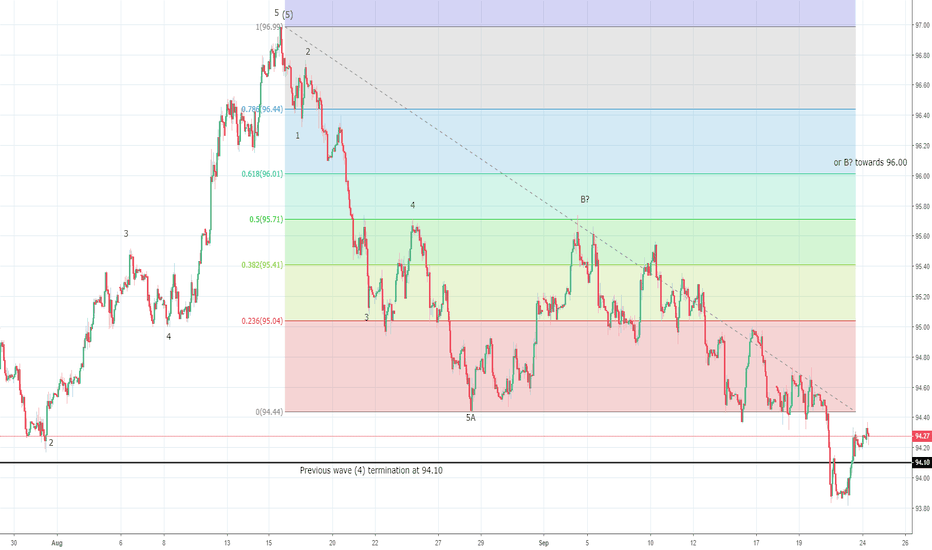The image size is (932, 550).
Task: Click the '13' date axis label
Action: (227, 543)
